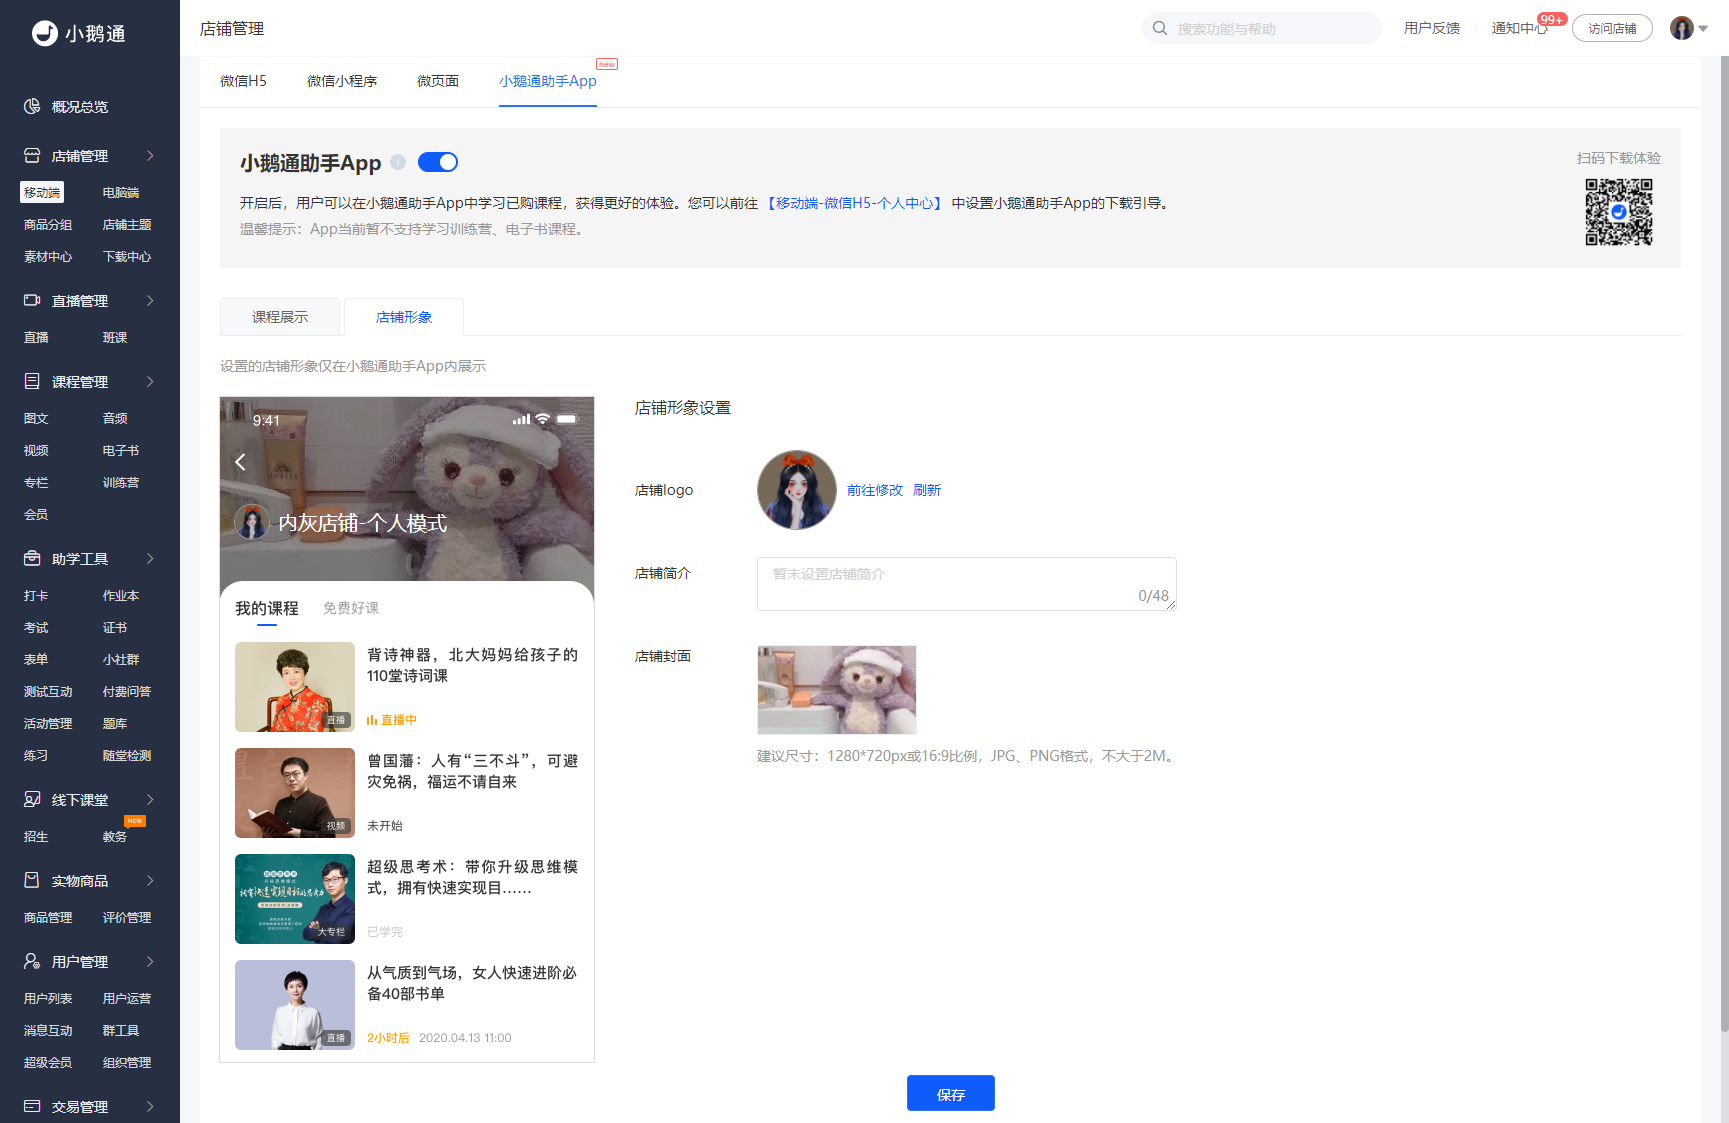Click the 店铺封面 cover thumbnail
This screenshot has height=1123, width=1729.
[x=837, y=690]
